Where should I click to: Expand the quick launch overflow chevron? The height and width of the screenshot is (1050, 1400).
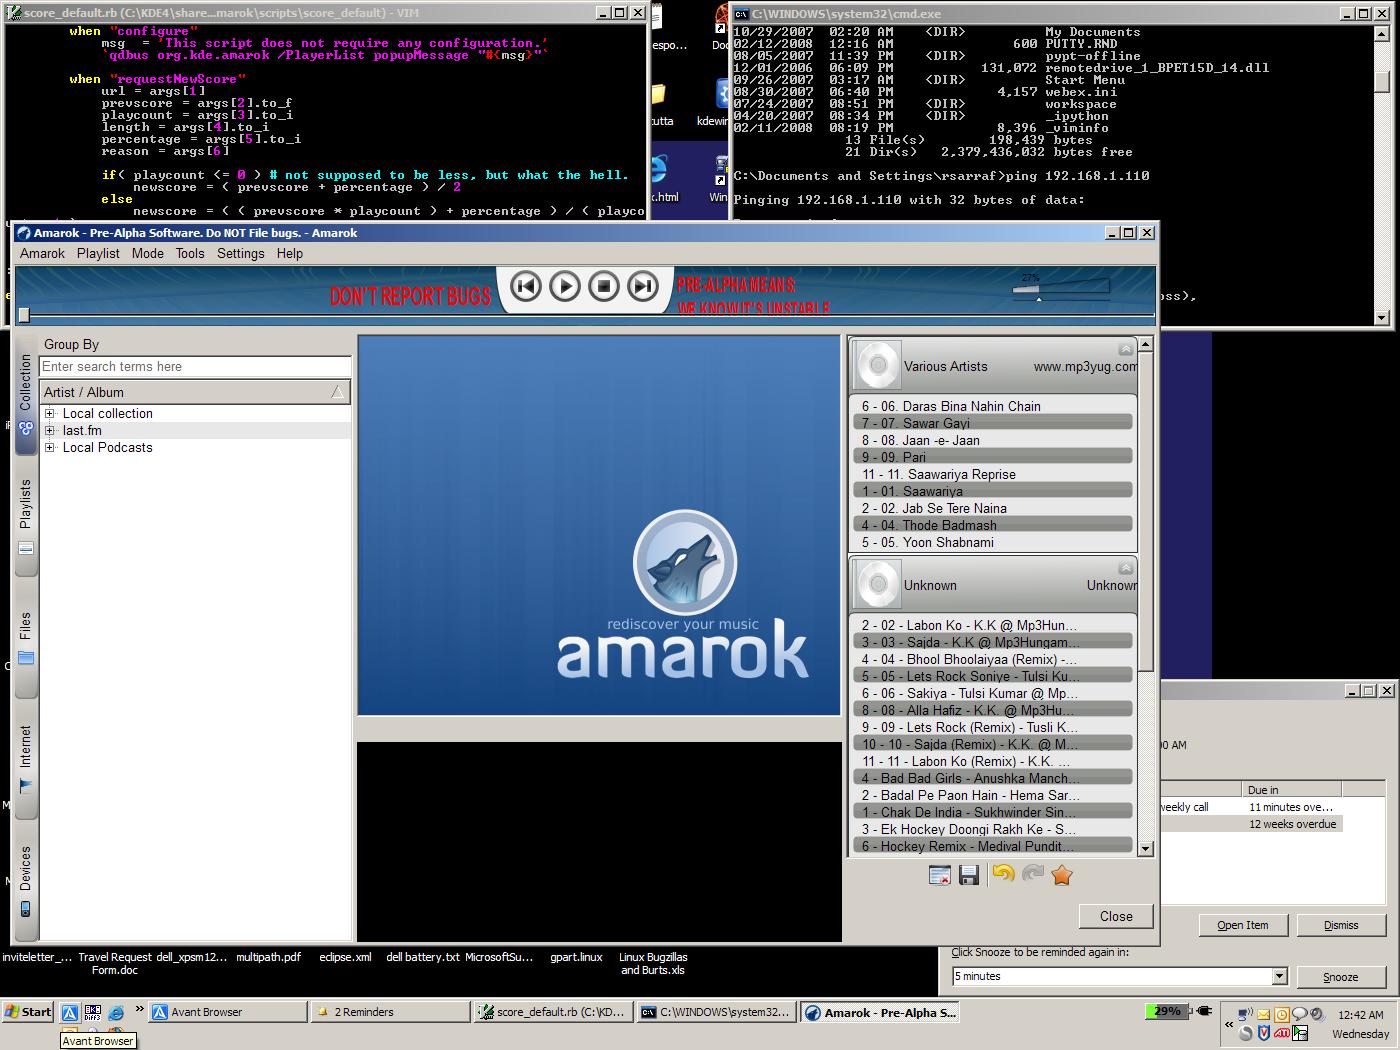[x=139, y=1009]
